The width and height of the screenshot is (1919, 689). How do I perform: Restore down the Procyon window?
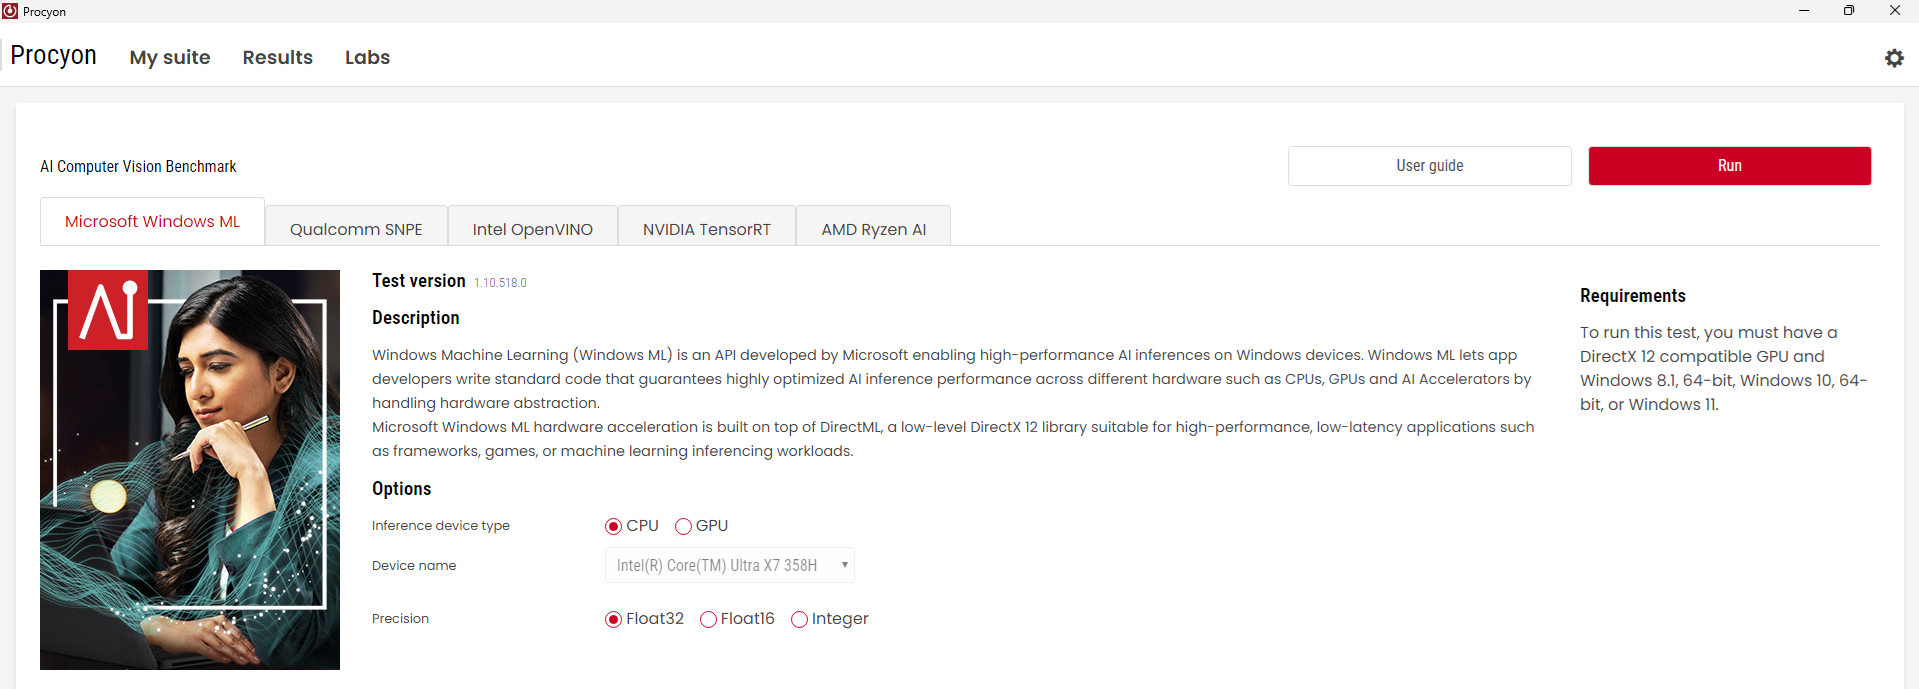click(x=1849, y=11)
